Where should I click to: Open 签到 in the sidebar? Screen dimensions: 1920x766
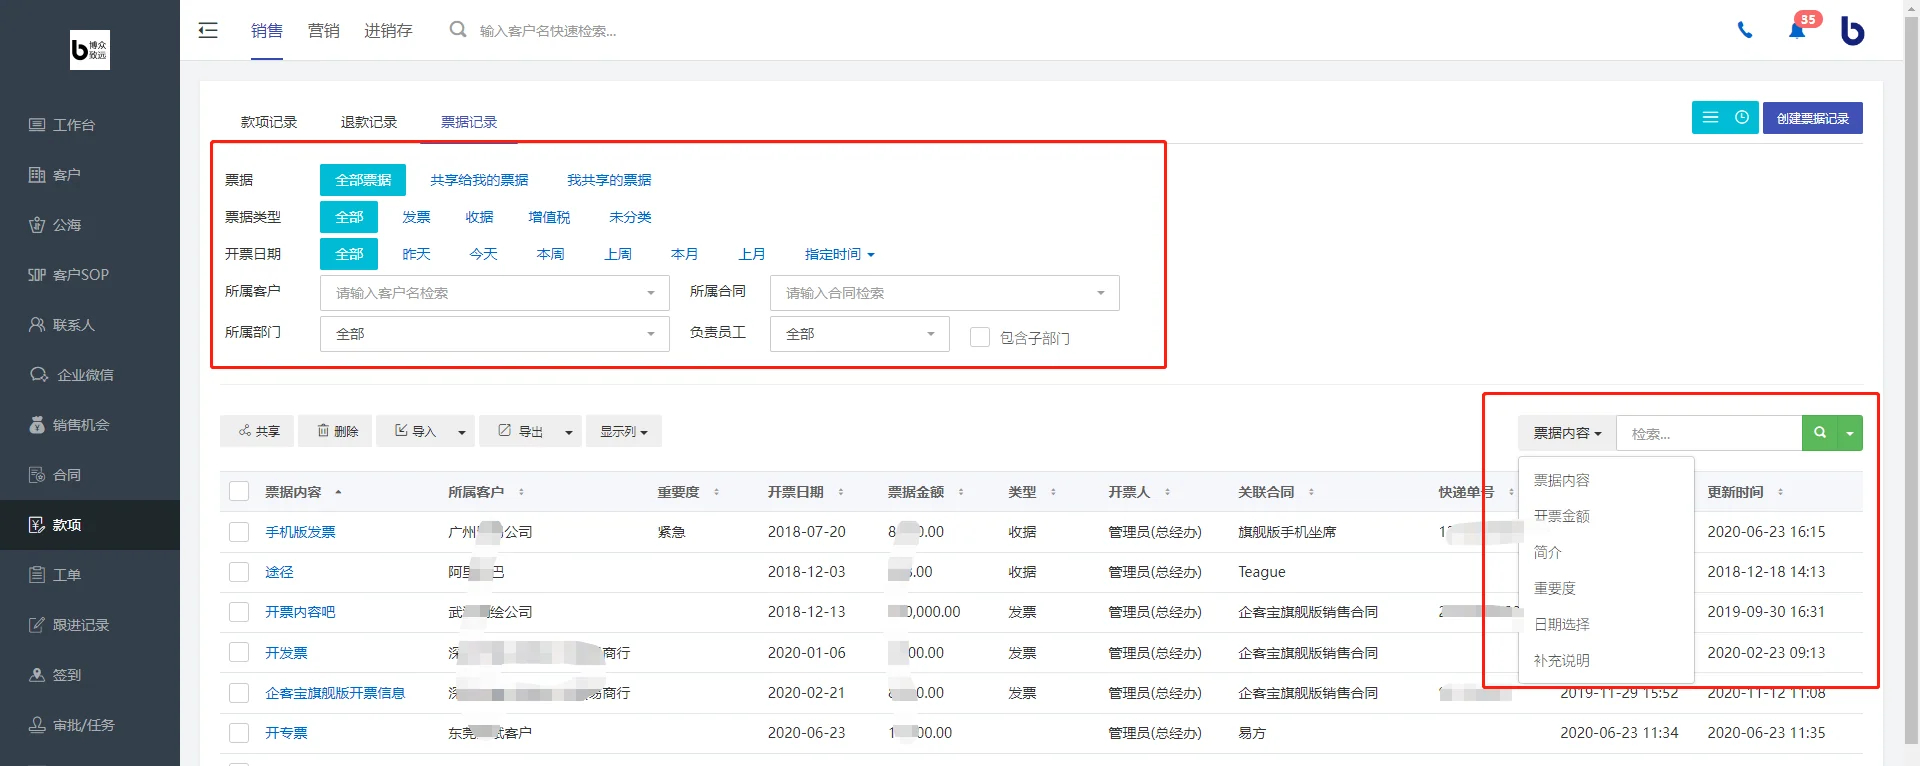pos(90,675)
